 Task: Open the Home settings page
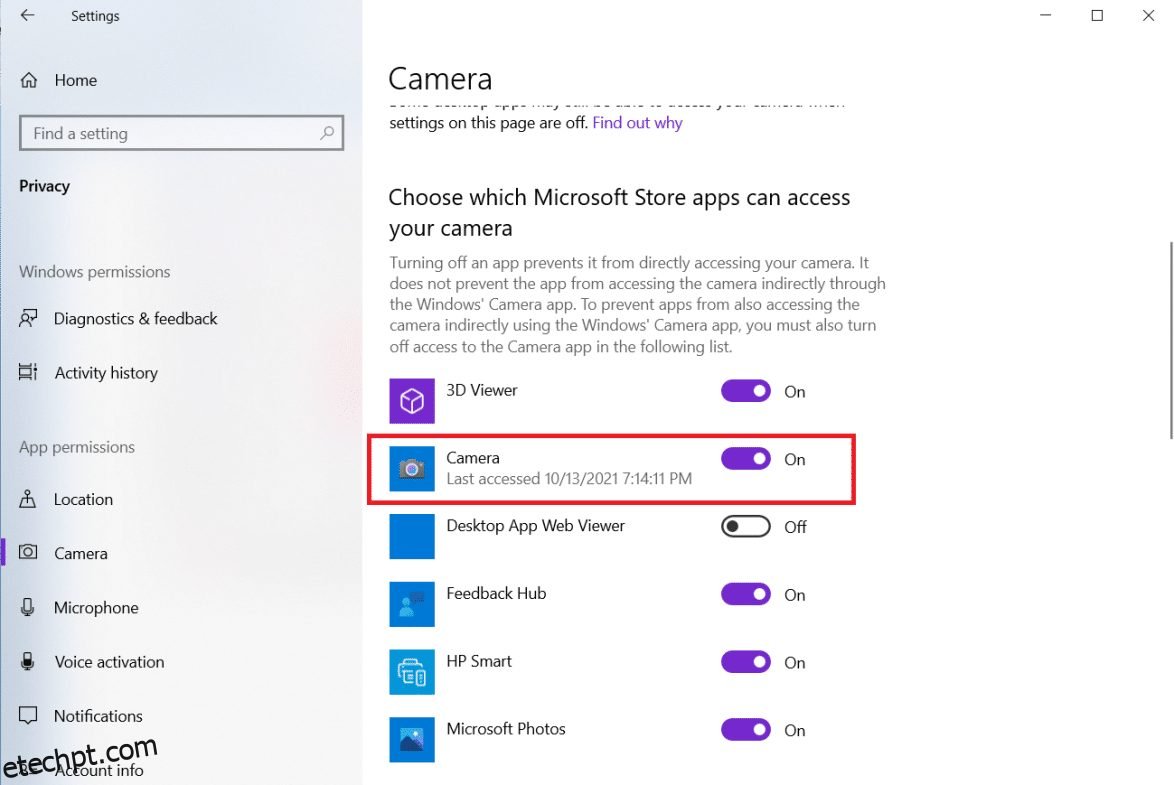(x=76, y=80)
